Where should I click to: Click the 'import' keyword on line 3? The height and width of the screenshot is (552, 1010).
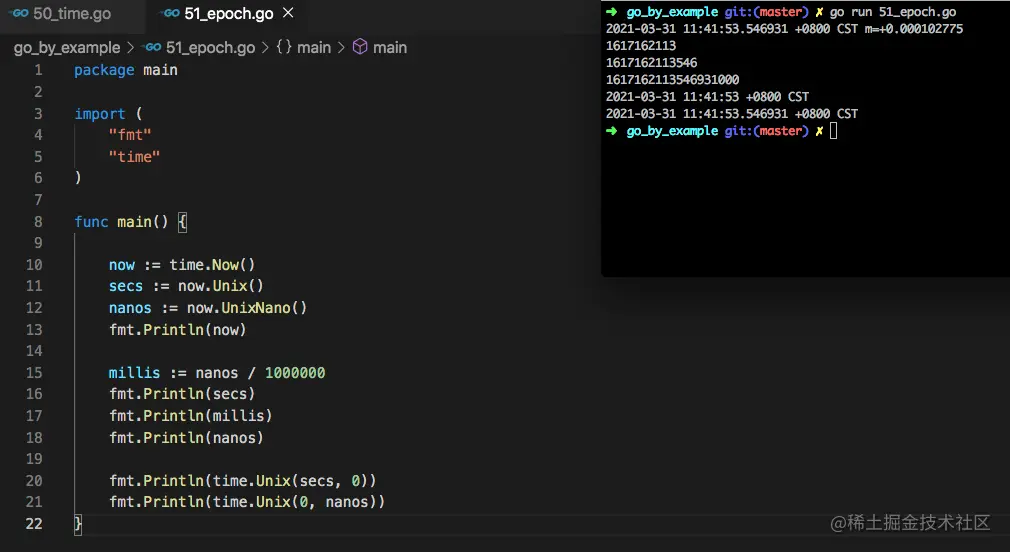tap(99, 114)
